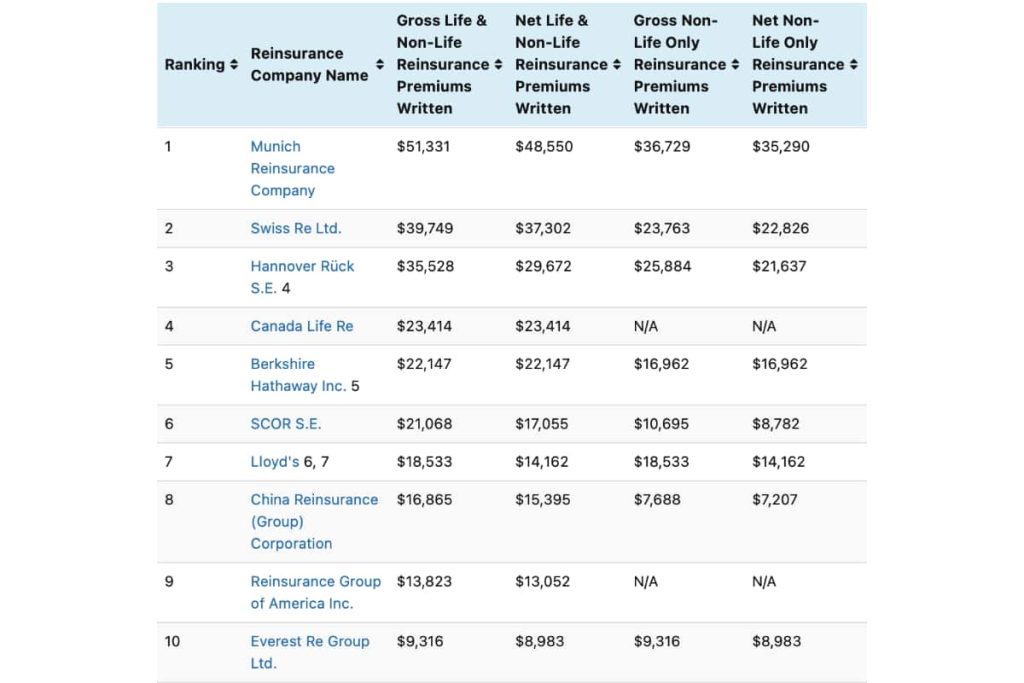
Task: Click the row for rank 4
Action: point(512,326)
